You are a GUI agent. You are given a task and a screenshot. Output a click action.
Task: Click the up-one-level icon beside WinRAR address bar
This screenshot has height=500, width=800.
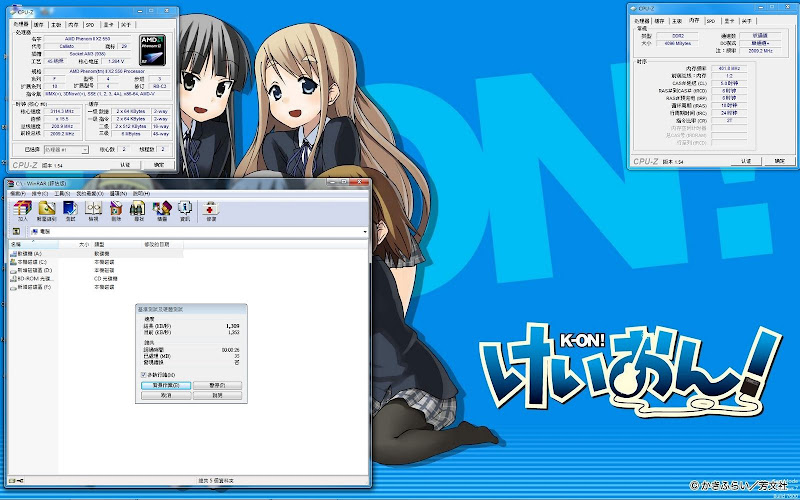coord(16,232)
